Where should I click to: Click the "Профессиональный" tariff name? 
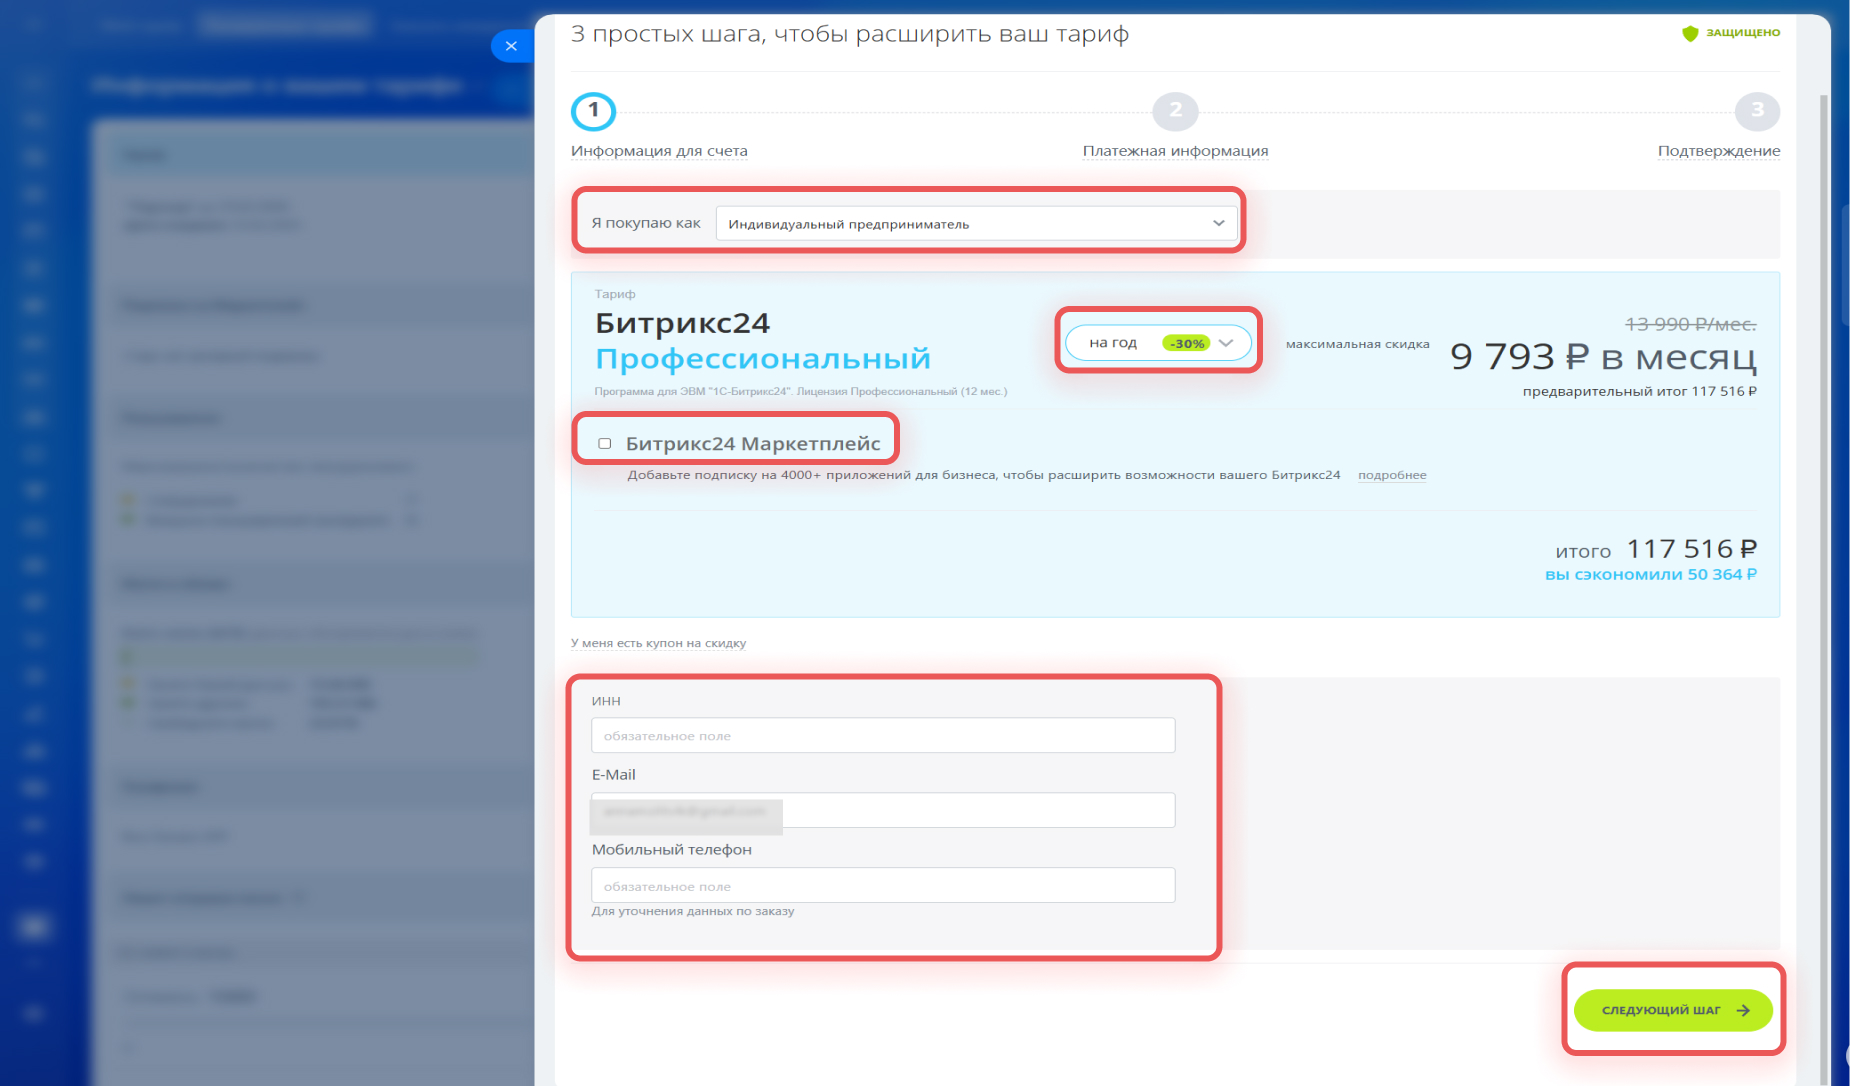pos(763,358)
